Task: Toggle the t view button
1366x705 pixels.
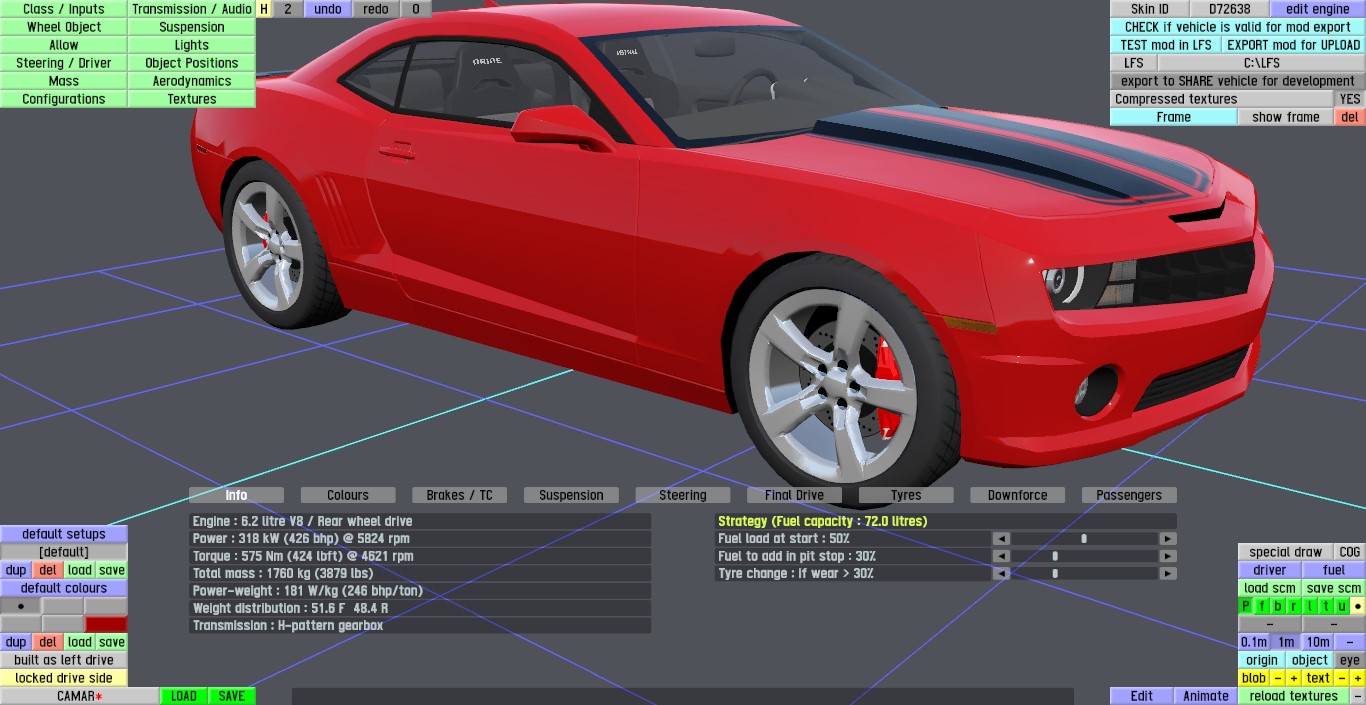Action: coord(1325,606)
